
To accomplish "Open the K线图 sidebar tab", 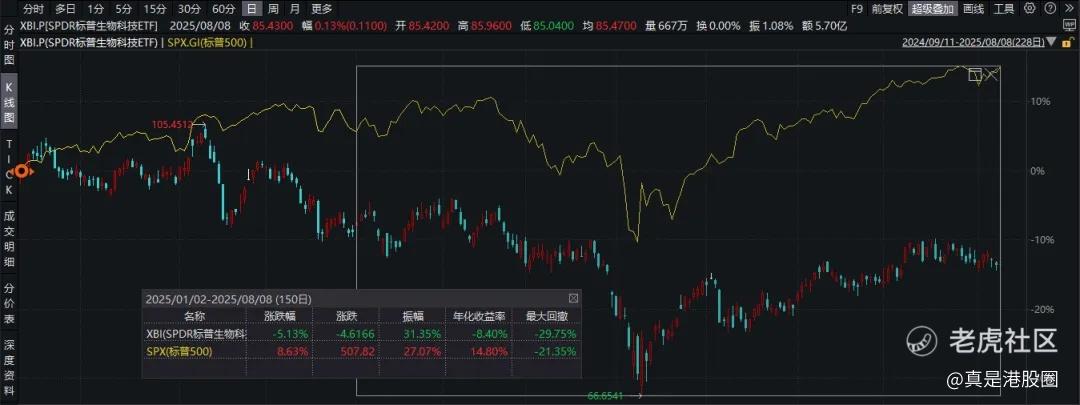I will pos(10,102).
